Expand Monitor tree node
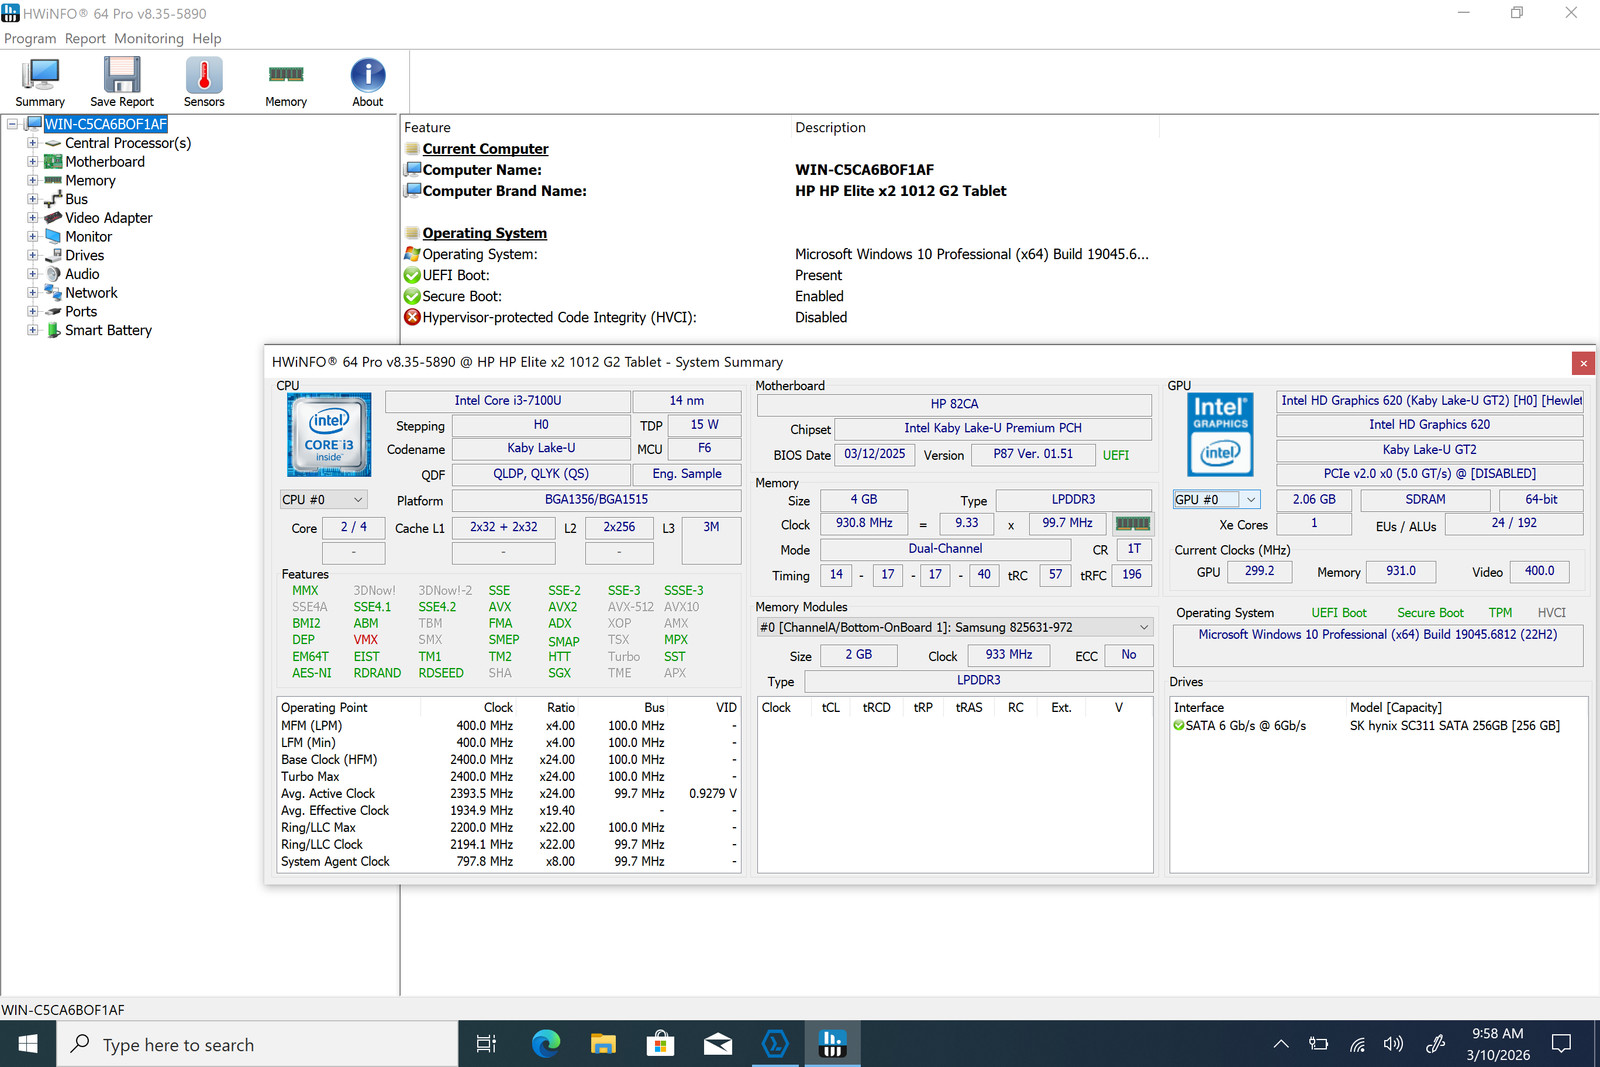 pyautogui.click(x=32, y=237)
